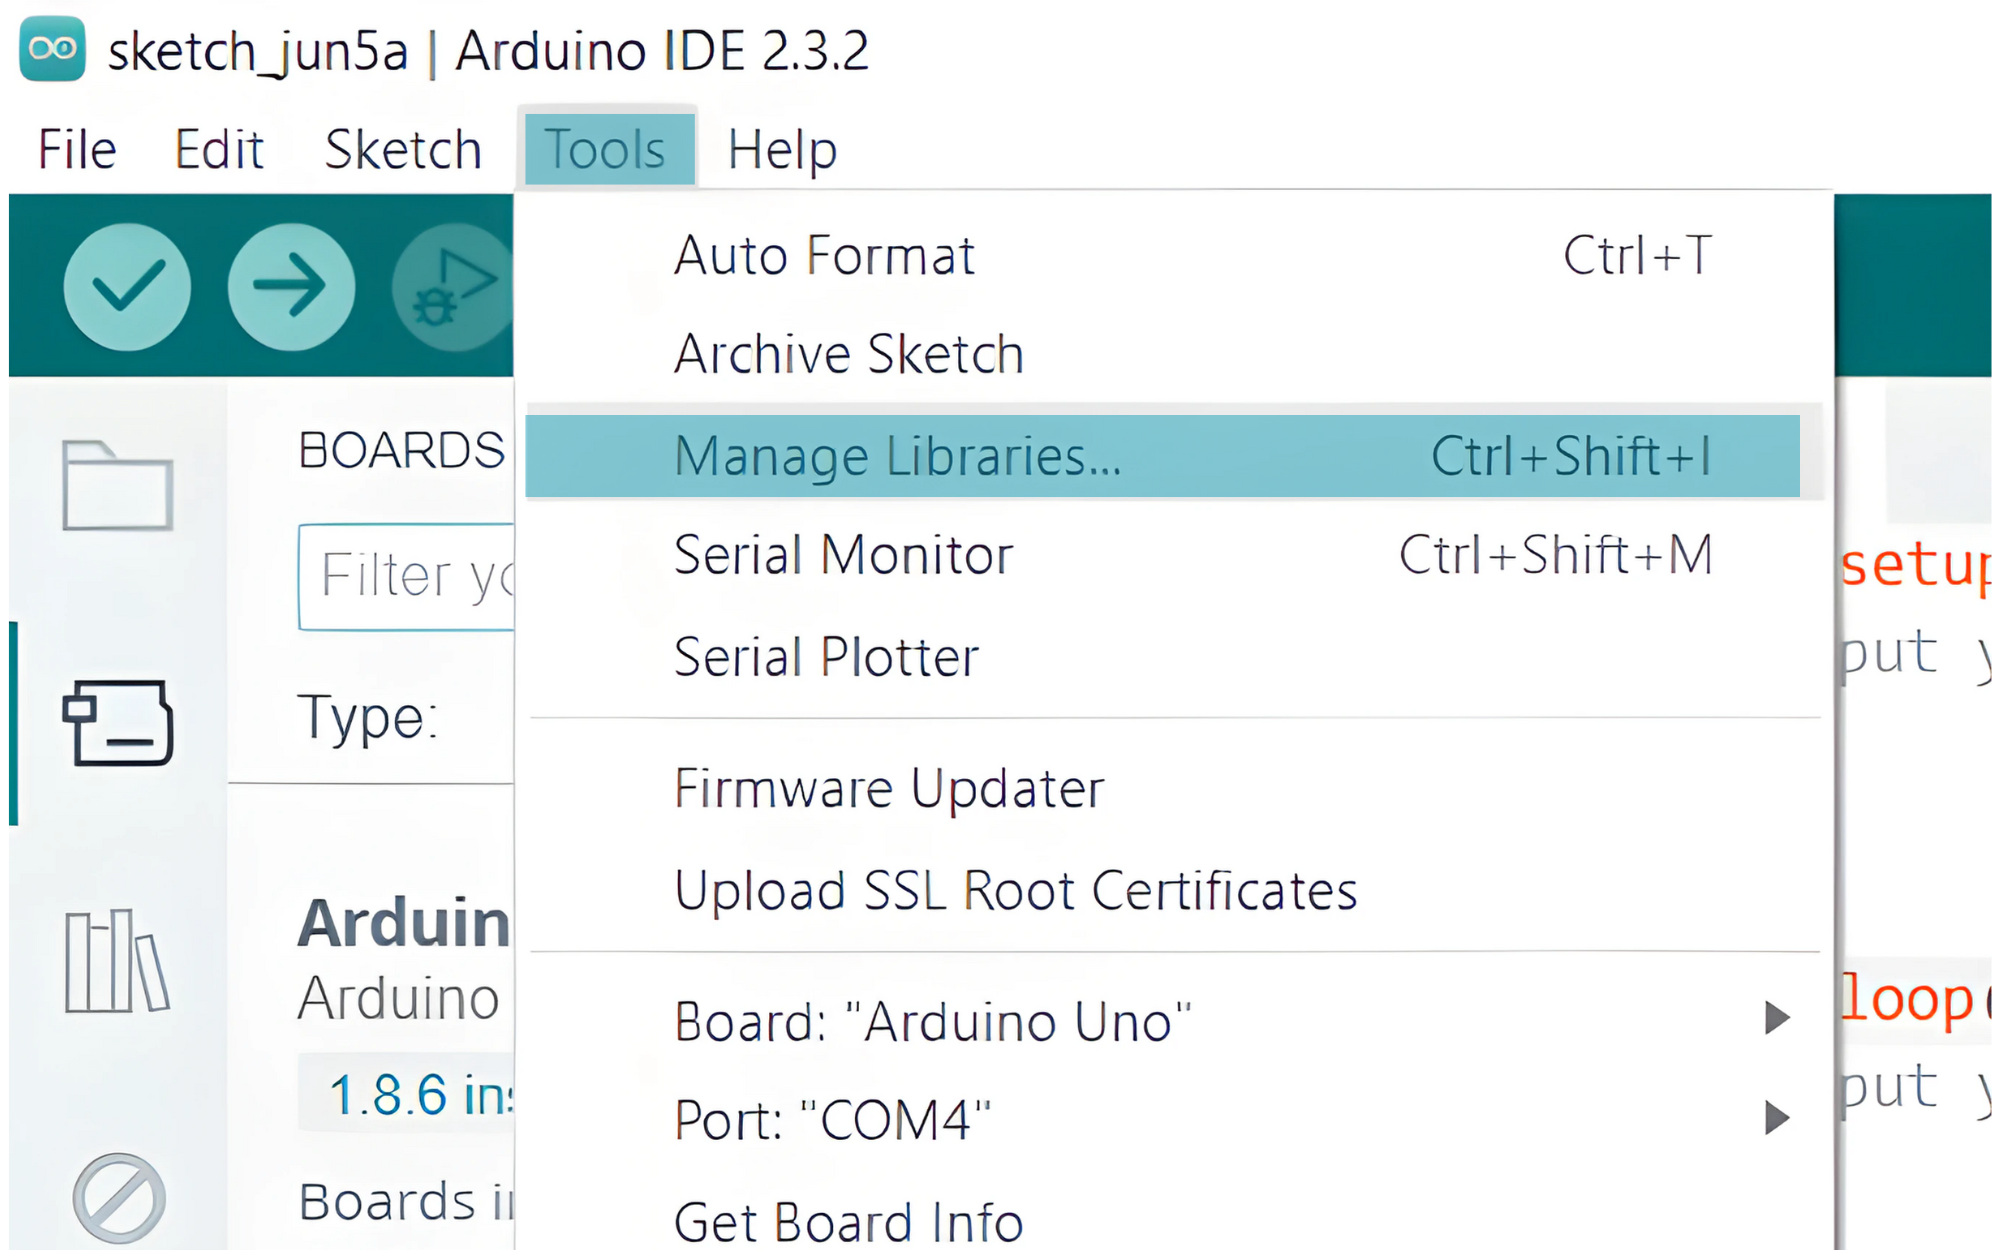Expand the Port "COM4" submenu arrow
The width and height of the screenshot is (2000, 1250).
coord(1777,1117)
